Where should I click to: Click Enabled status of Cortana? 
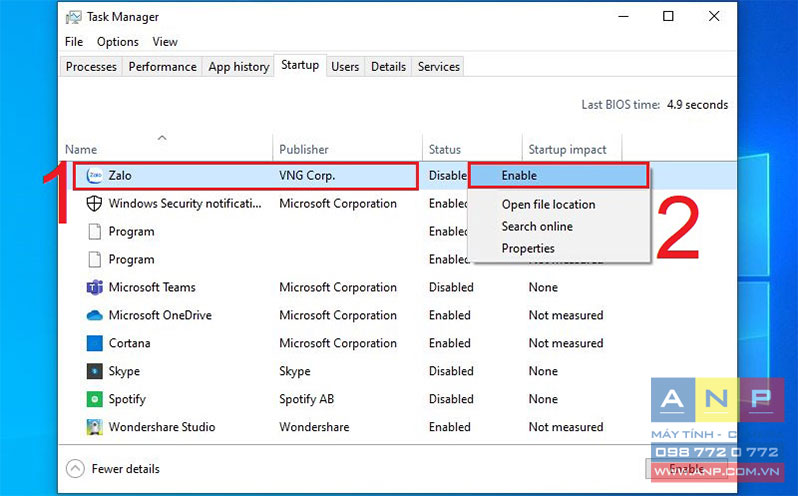coord(449,343)
